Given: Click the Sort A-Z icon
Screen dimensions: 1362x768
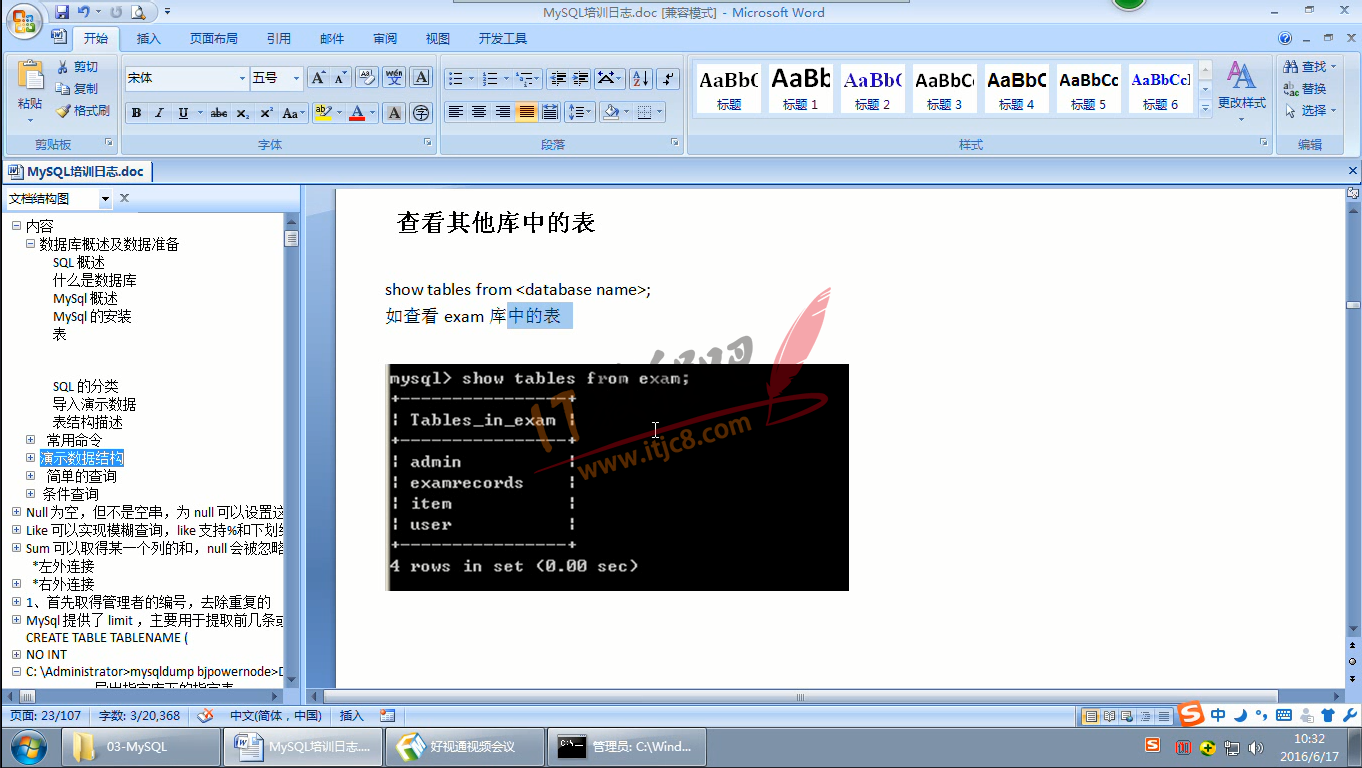Looking at the screenshot, I should point(640,78).
